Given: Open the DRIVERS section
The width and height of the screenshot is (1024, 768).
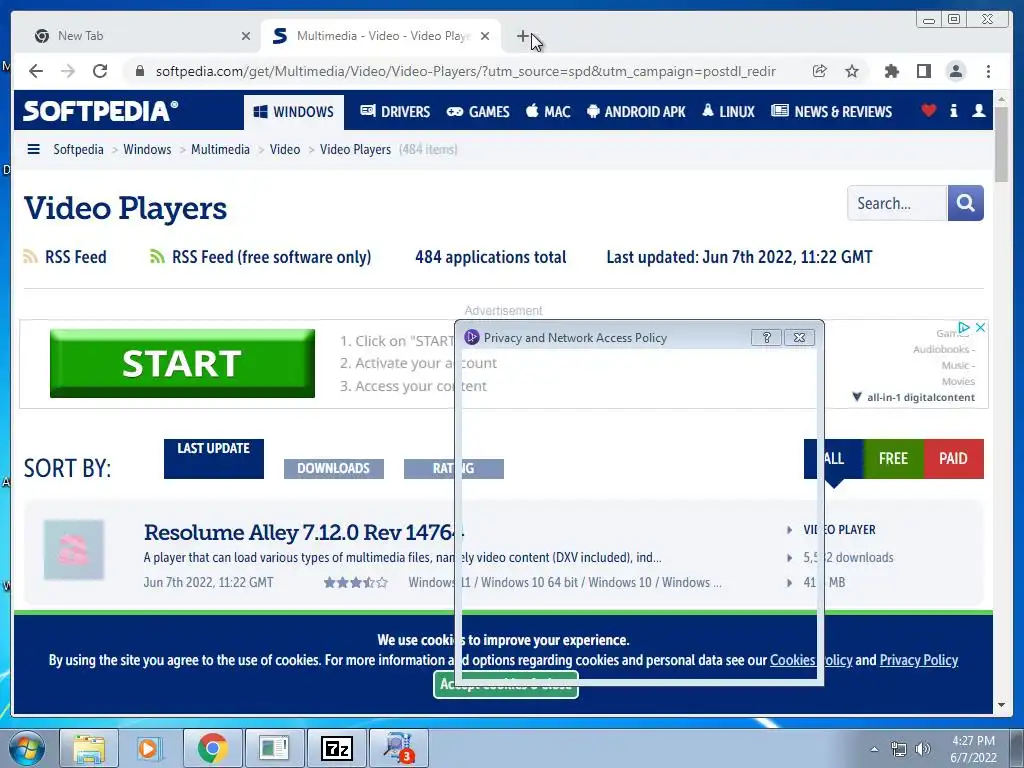Looking at the screenshot, I should tap(395, 112).
